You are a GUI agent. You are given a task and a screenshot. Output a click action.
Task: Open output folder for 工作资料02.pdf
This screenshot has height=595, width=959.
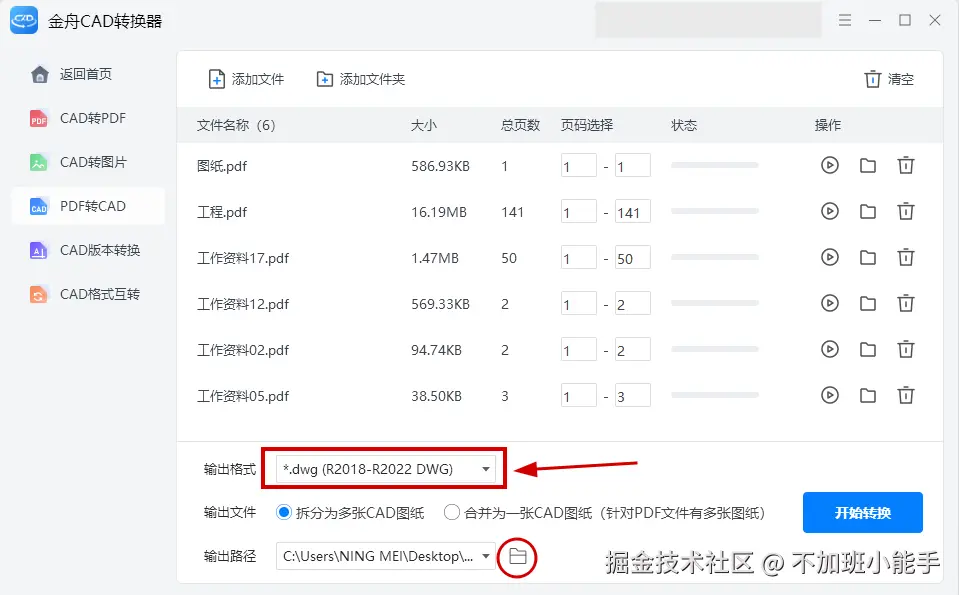867,350
